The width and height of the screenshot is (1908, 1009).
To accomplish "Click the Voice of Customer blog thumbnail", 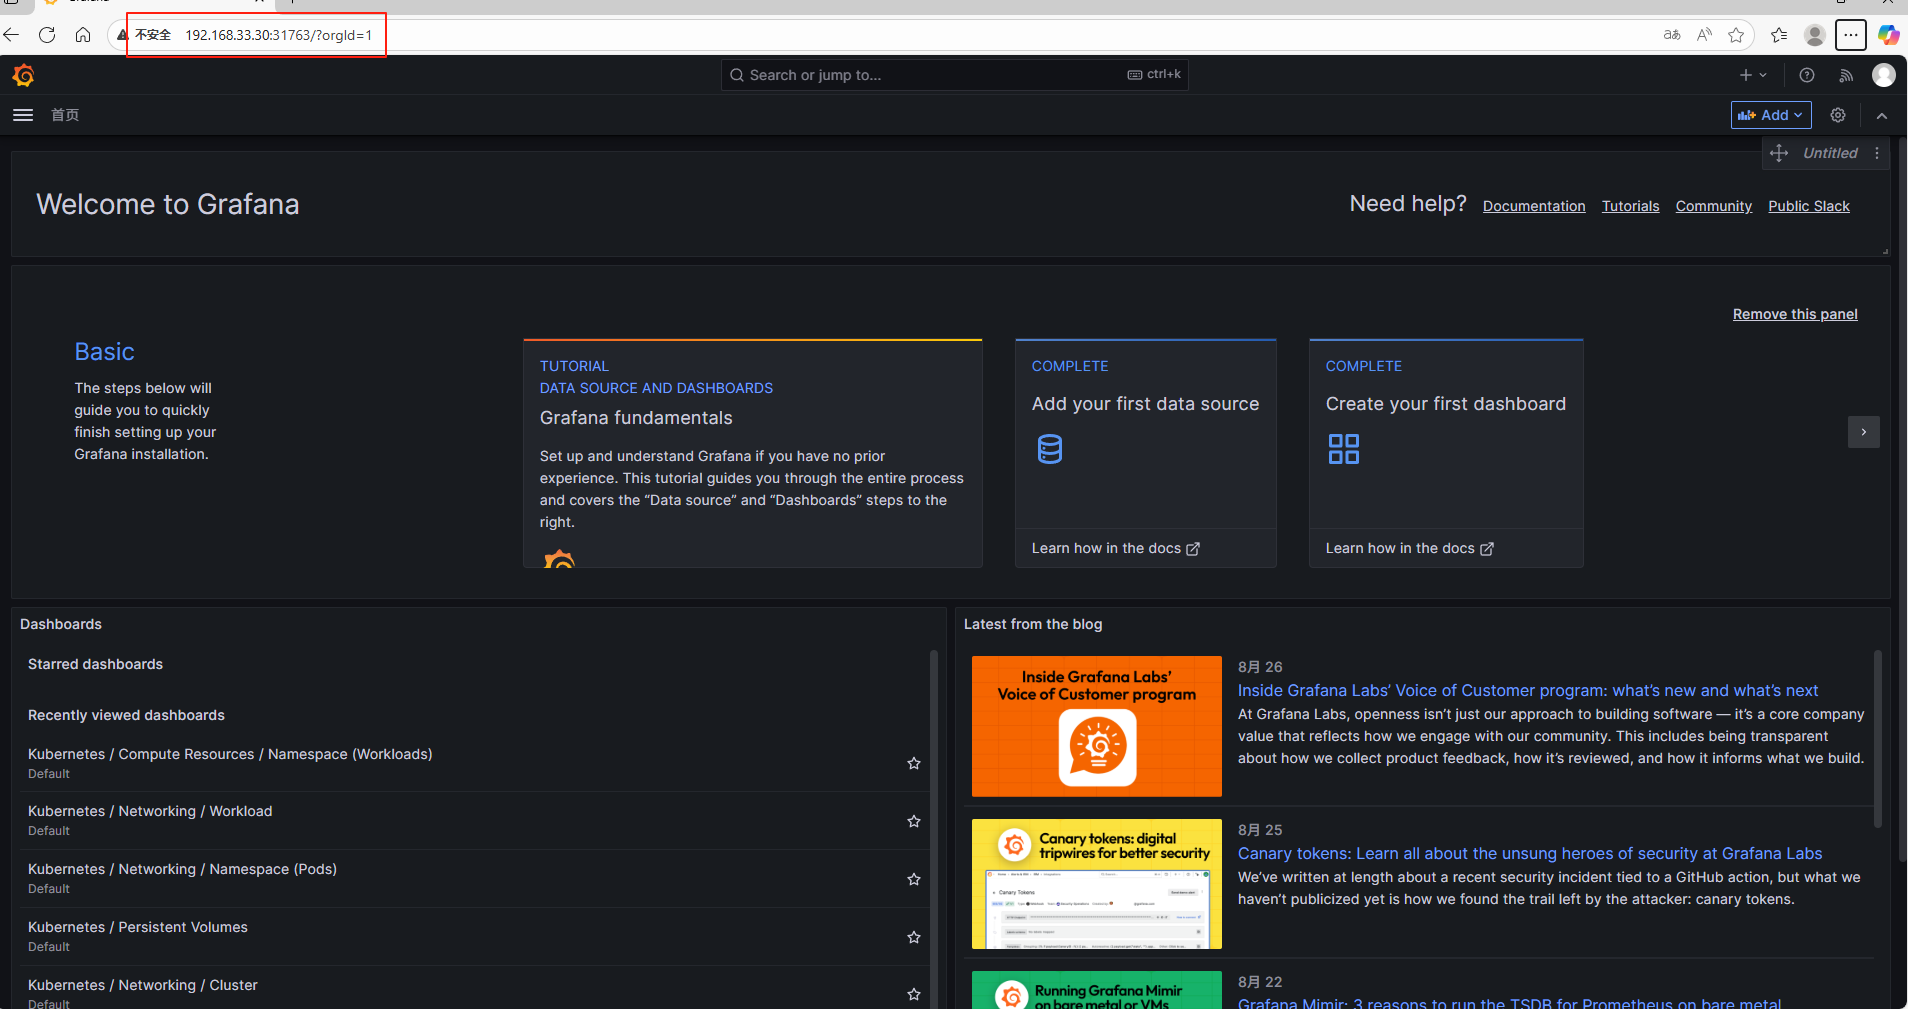I will click(1097, 726).
